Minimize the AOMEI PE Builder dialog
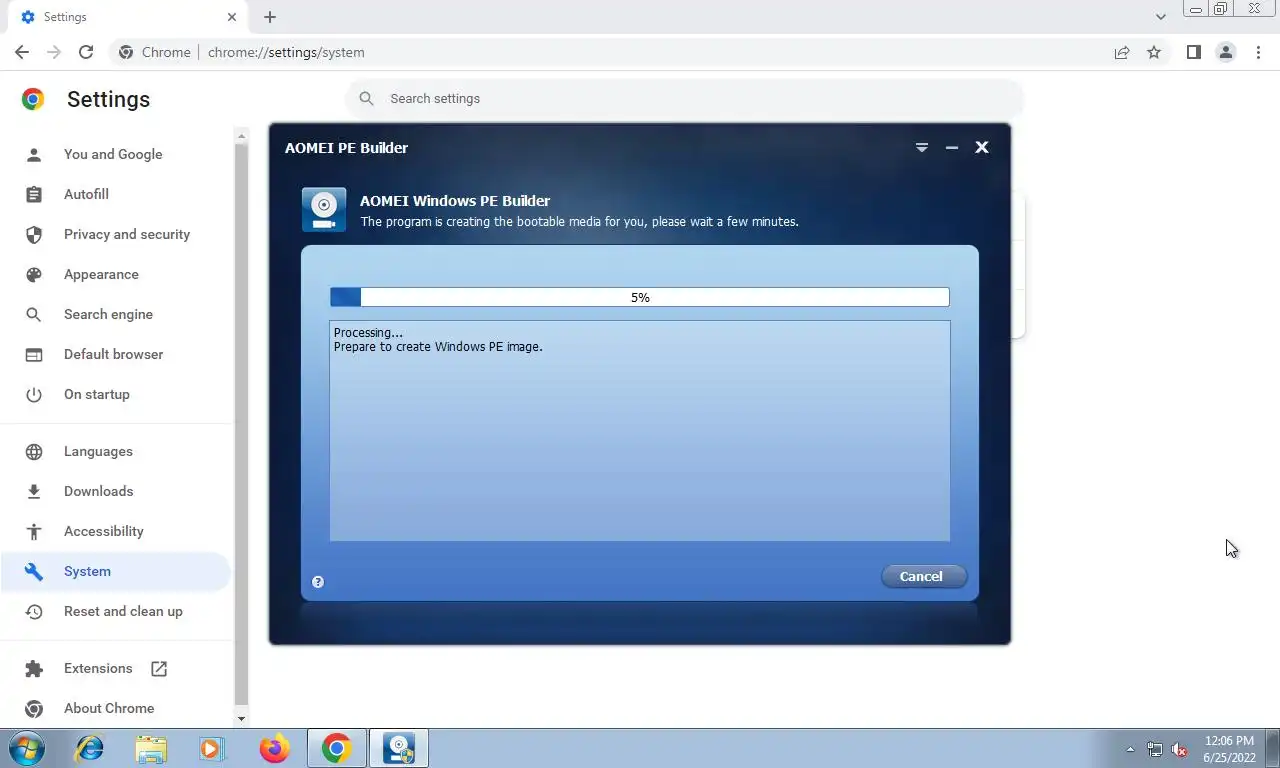Image resolution: width=1280 pixels, height=768 pixels. click(x=952, y=147)
